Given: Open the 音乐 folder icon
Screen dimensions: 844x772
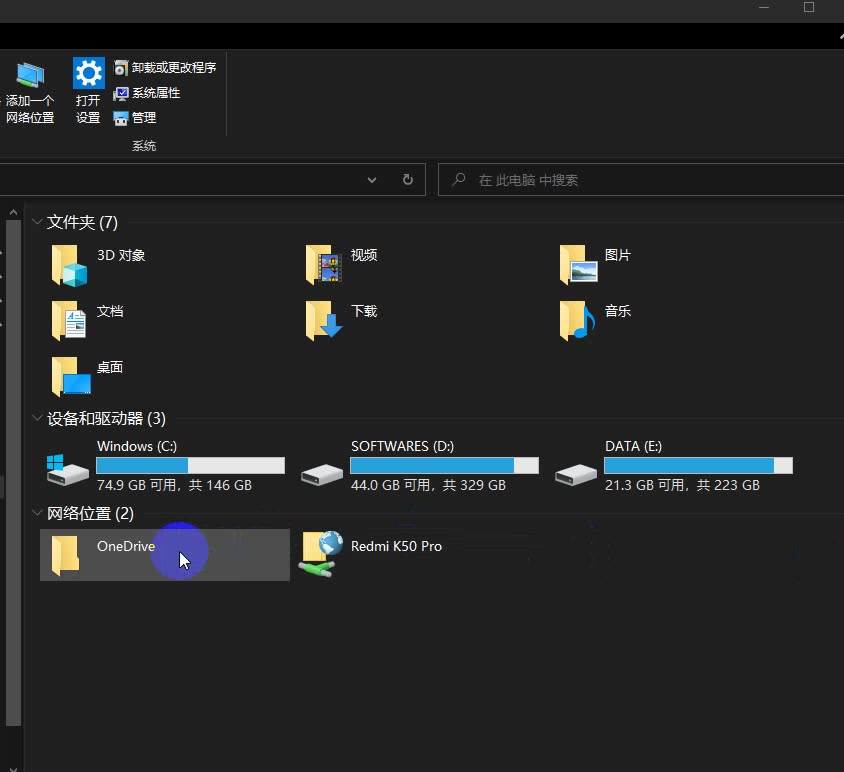Looking at the screenshot, I should 578,321.
